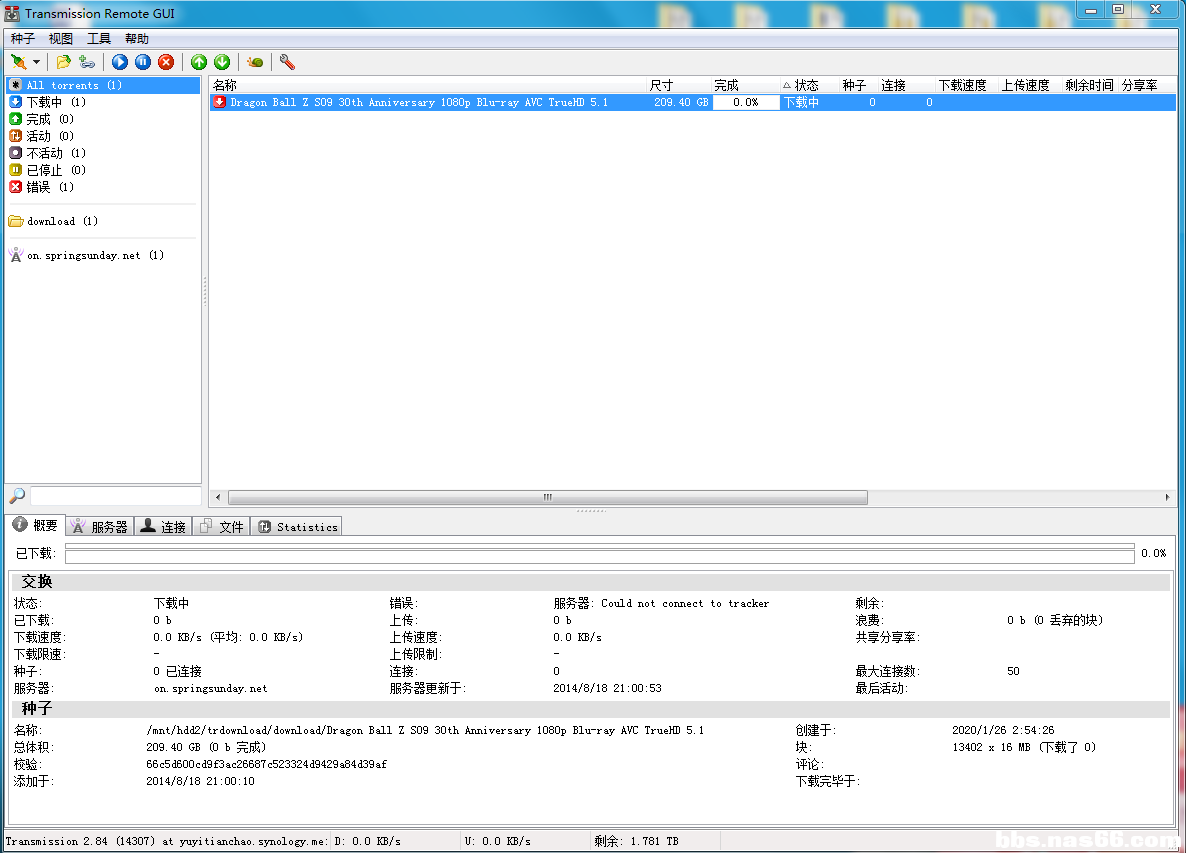Open settings using the wrench icon

(x=287, y=61)
